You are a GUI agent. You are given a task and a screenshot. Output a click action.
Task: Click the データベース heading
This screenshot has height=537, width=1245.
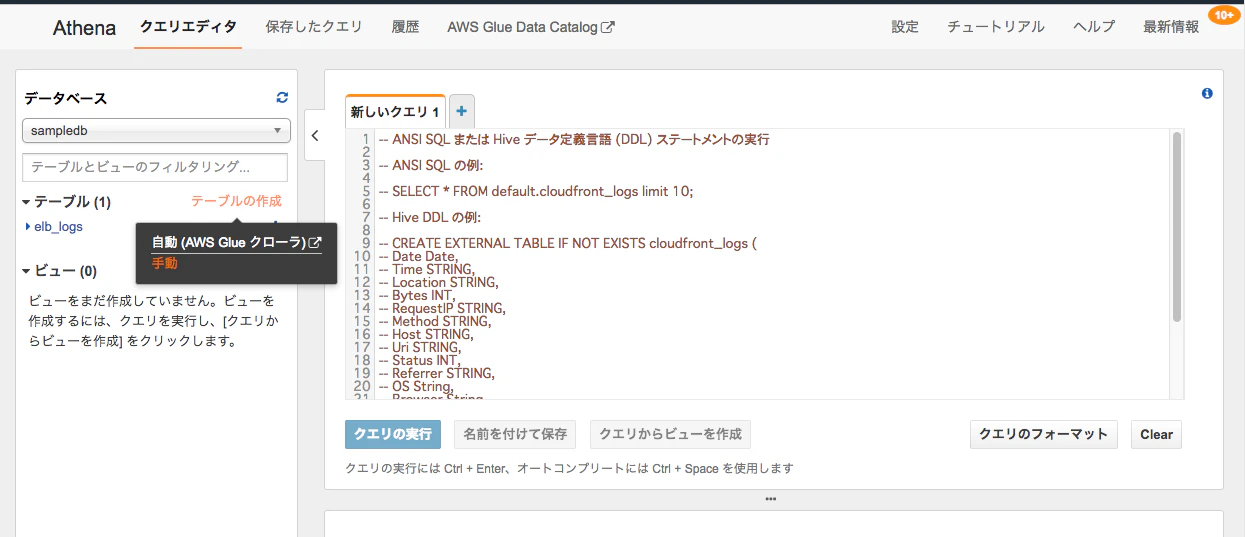pyautogui.click(x=66, y=98)
